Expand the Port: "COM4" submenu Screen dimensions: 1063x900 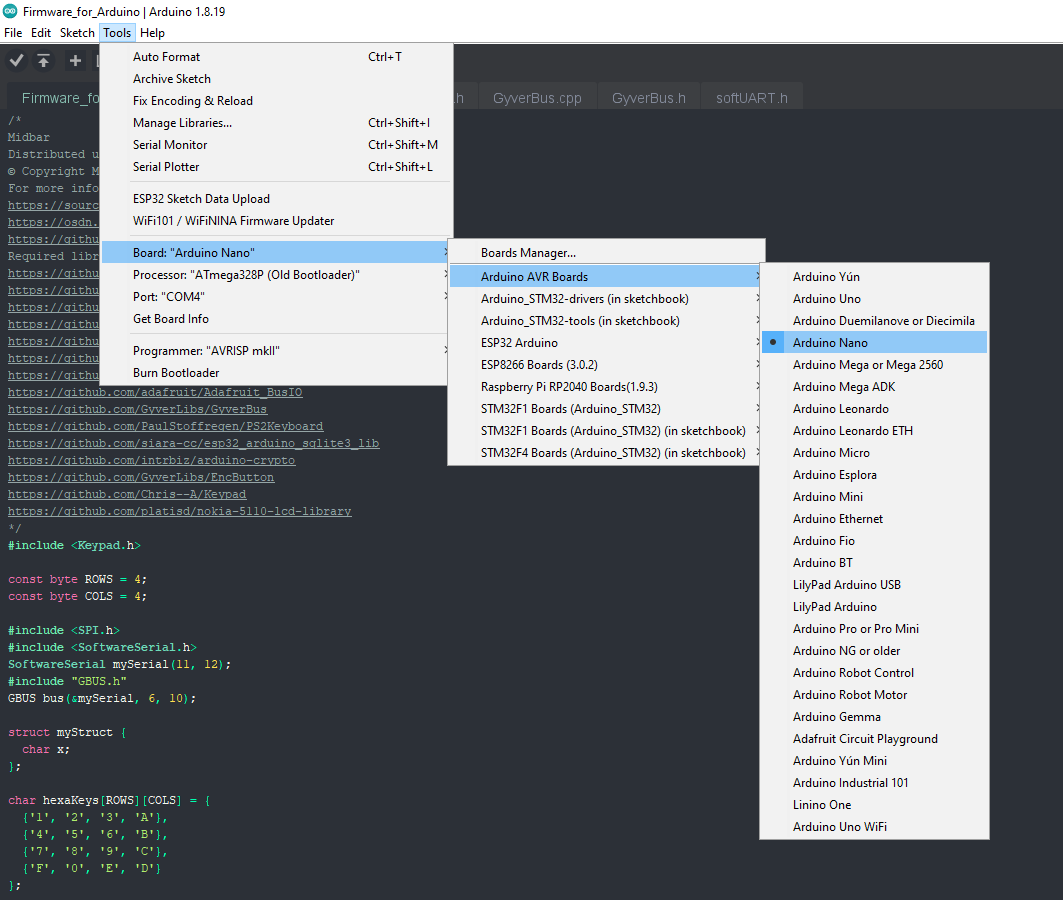tap(277, 297)
